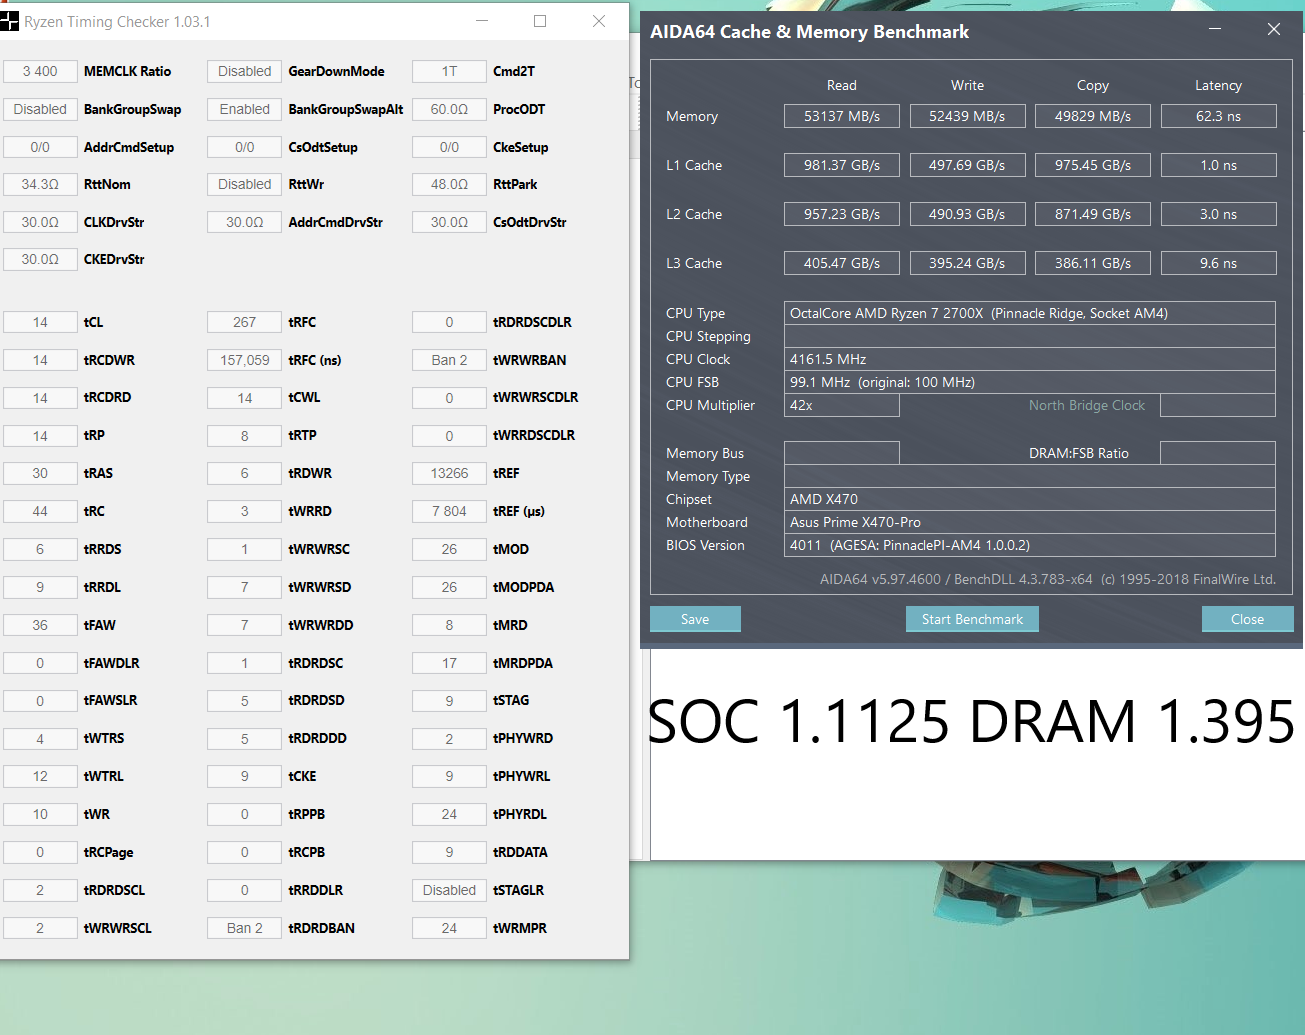
Task: Click the Ryzen Timing Checker app icon
Action: (x=9, y=21)
